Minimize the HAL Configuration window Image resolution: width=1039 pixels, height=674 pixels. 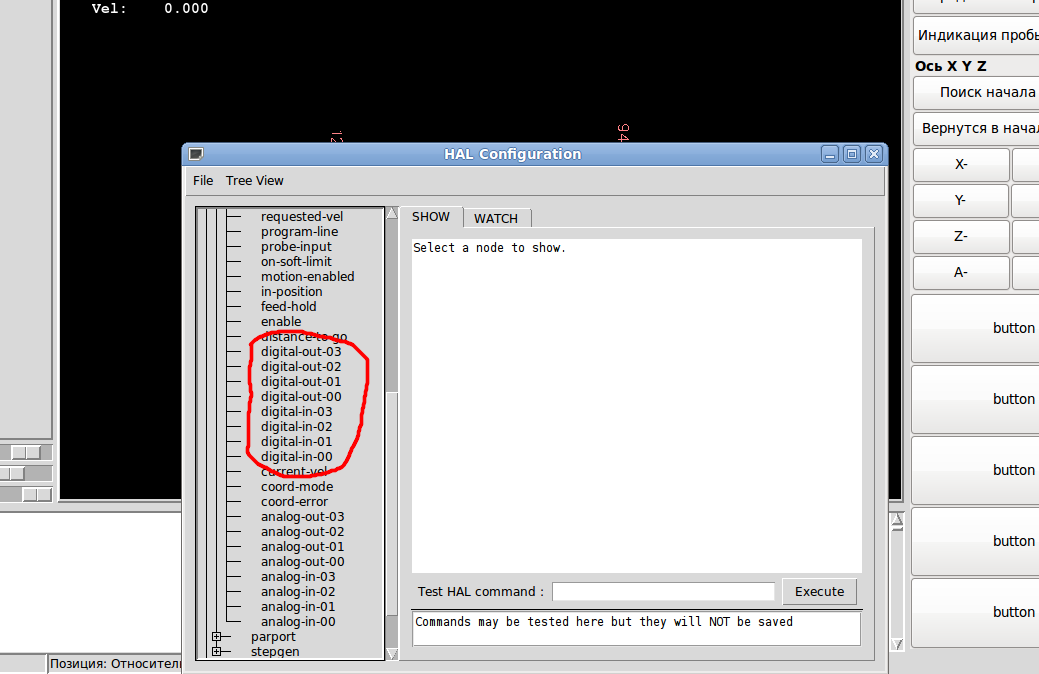pyautogui.click(x=830, y=154)
